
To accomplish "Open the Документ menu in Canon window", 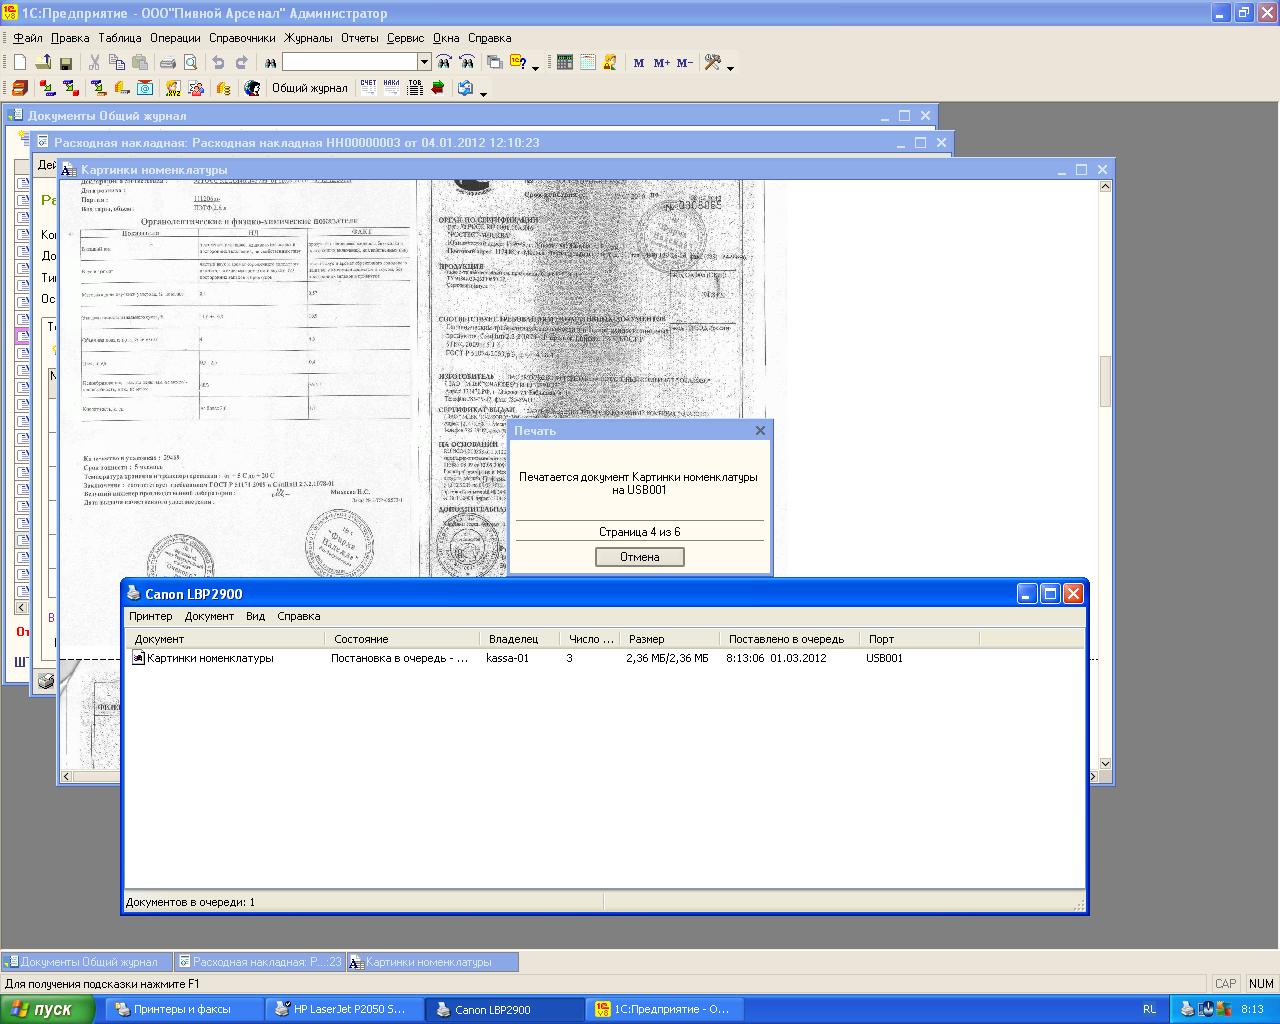I will click(209, 616).
